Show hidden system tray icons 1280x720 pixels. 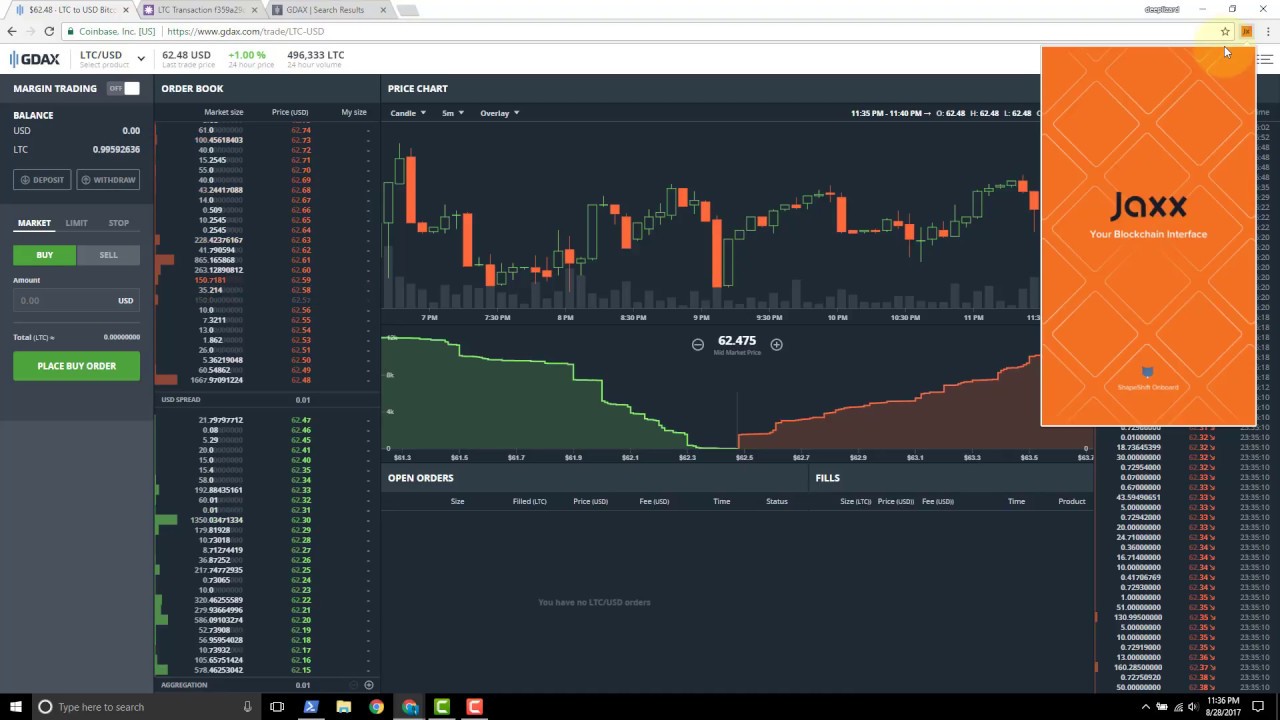(x=1146, y=707)
